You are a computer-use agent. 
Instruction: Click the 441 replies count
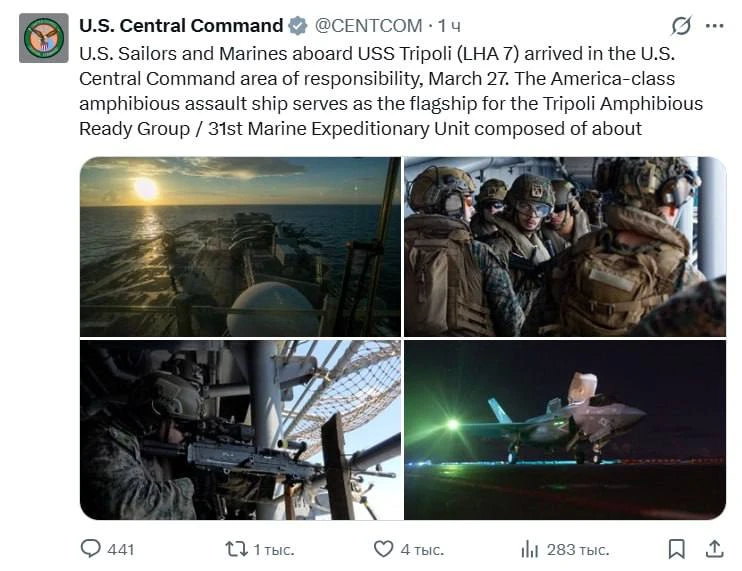pos(120,549)
